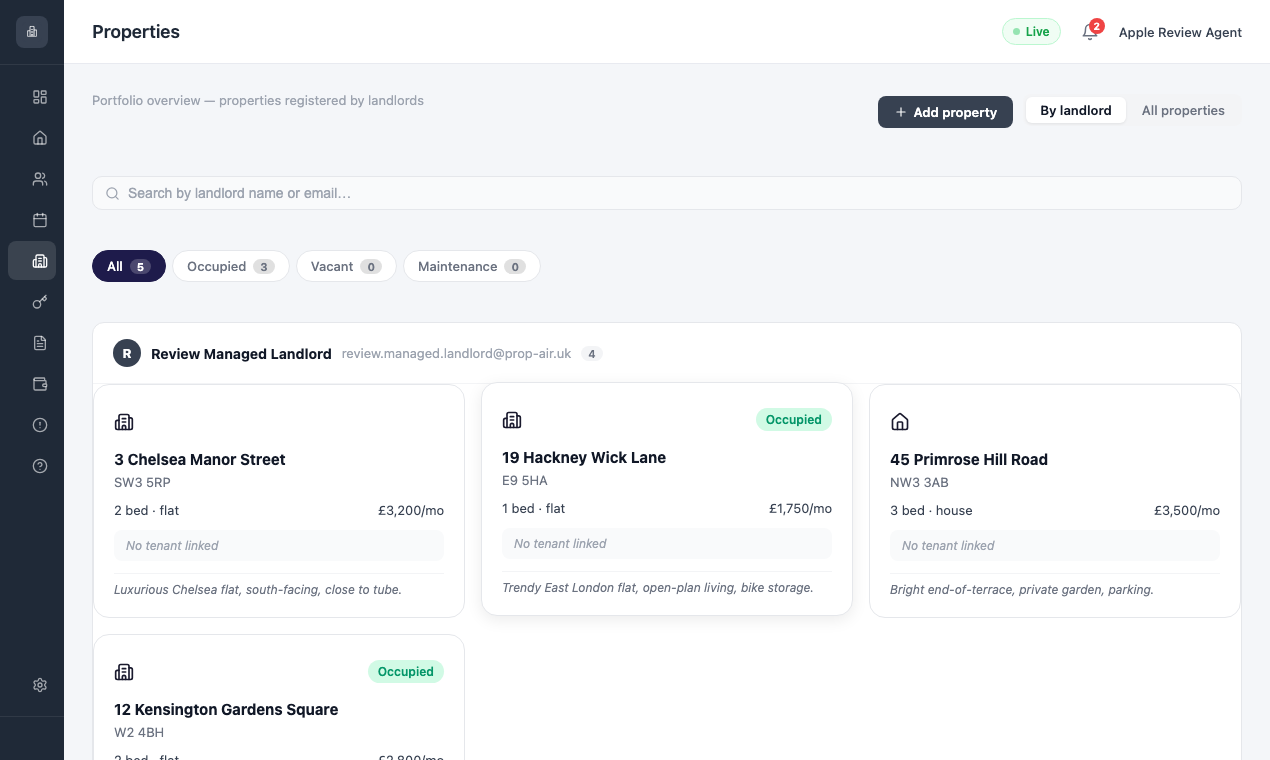
Task: Open the key icon in sidebar
Action: coord(40,302)
